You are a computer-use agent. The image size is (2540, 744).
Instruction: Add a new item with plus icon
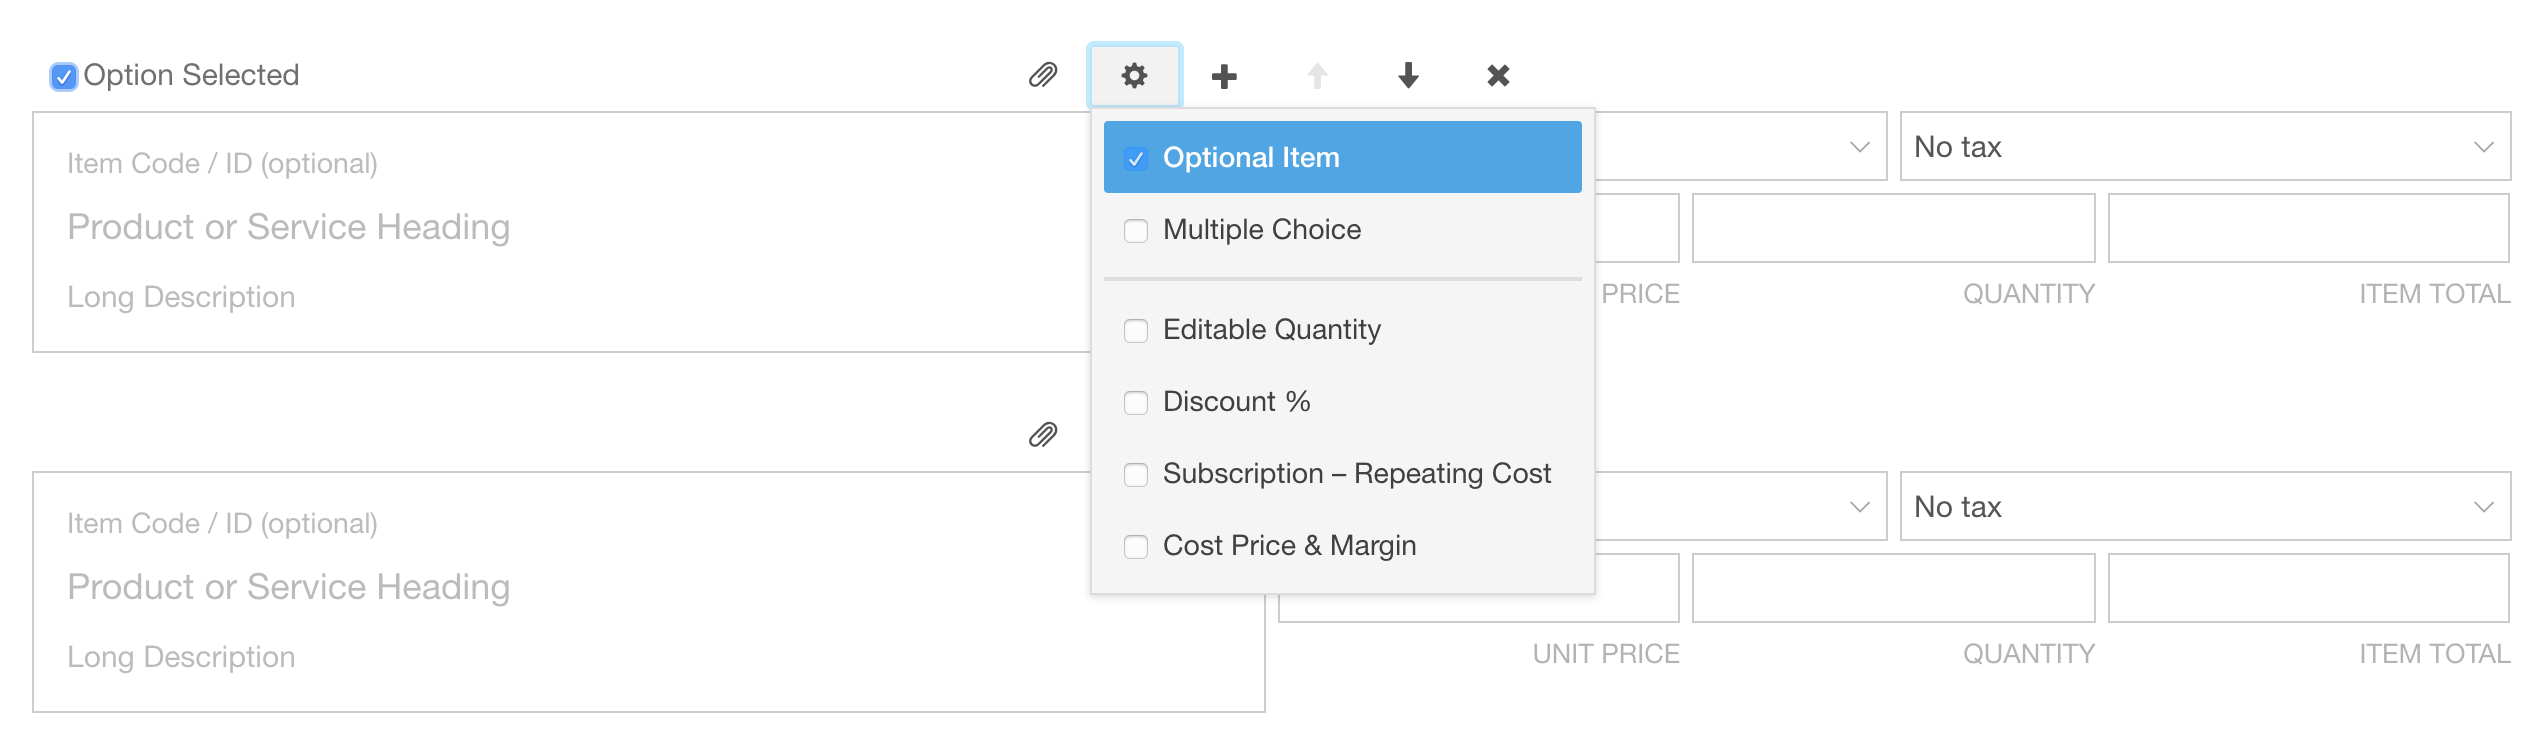(x=1224, y=76)
